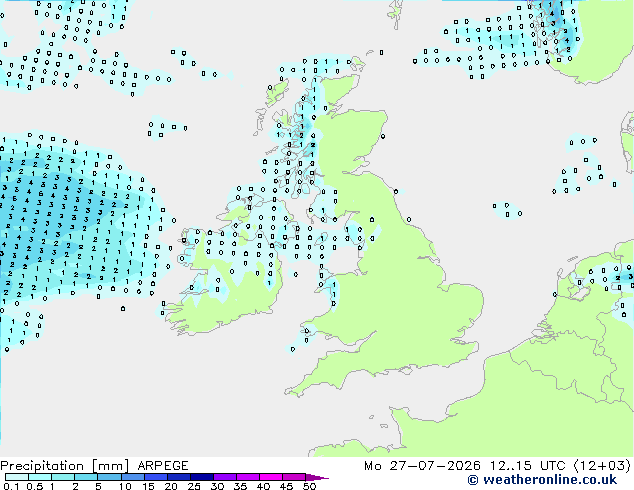
Task: Click the 40–45 mm magenta legend swatch
Action: (x=271, y=477)
